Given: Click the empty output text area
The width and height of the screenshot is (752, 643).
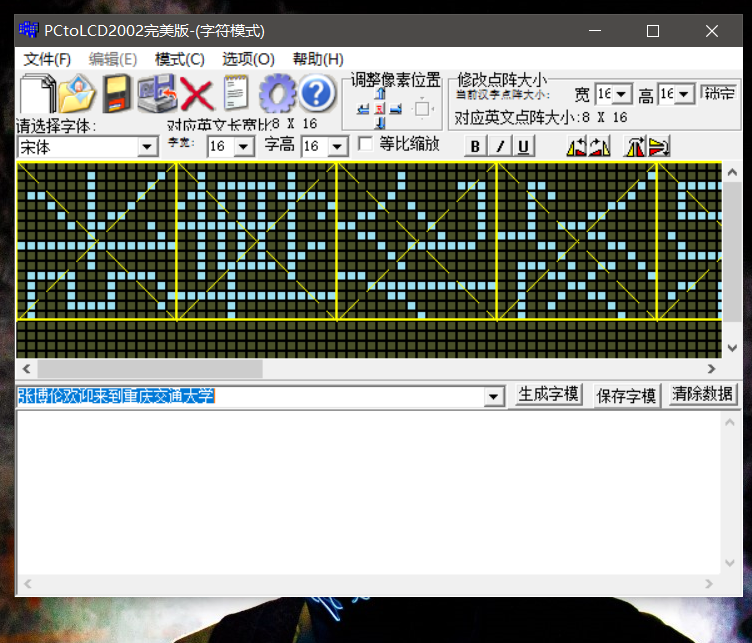Looking at the screenshot, I should pos(369,493).
